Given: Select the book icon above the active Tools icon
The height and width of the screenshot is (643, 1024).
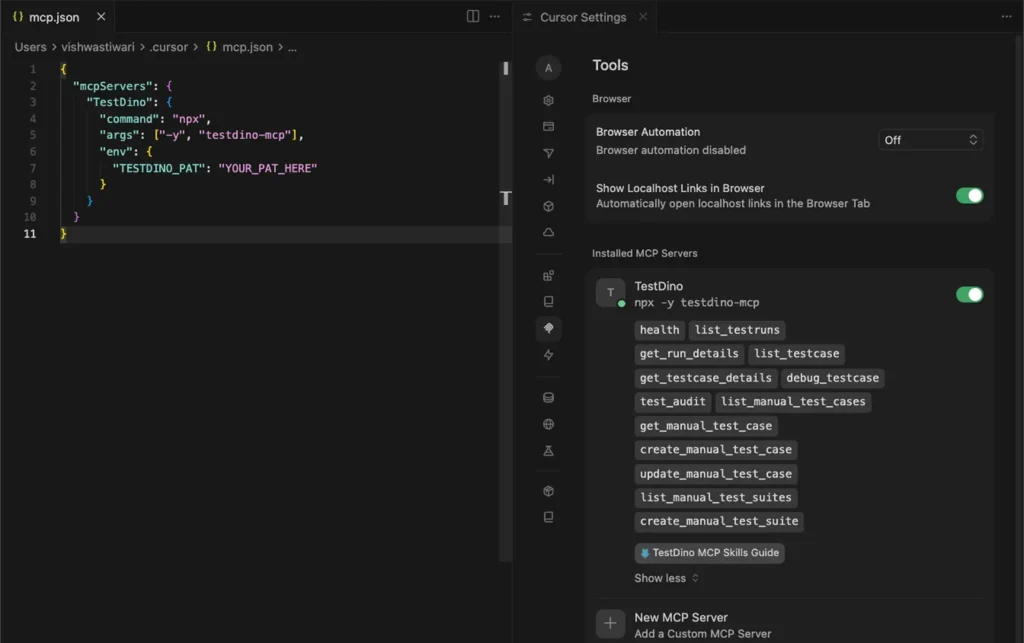Looking at the screenshot, I should (548, 302).
